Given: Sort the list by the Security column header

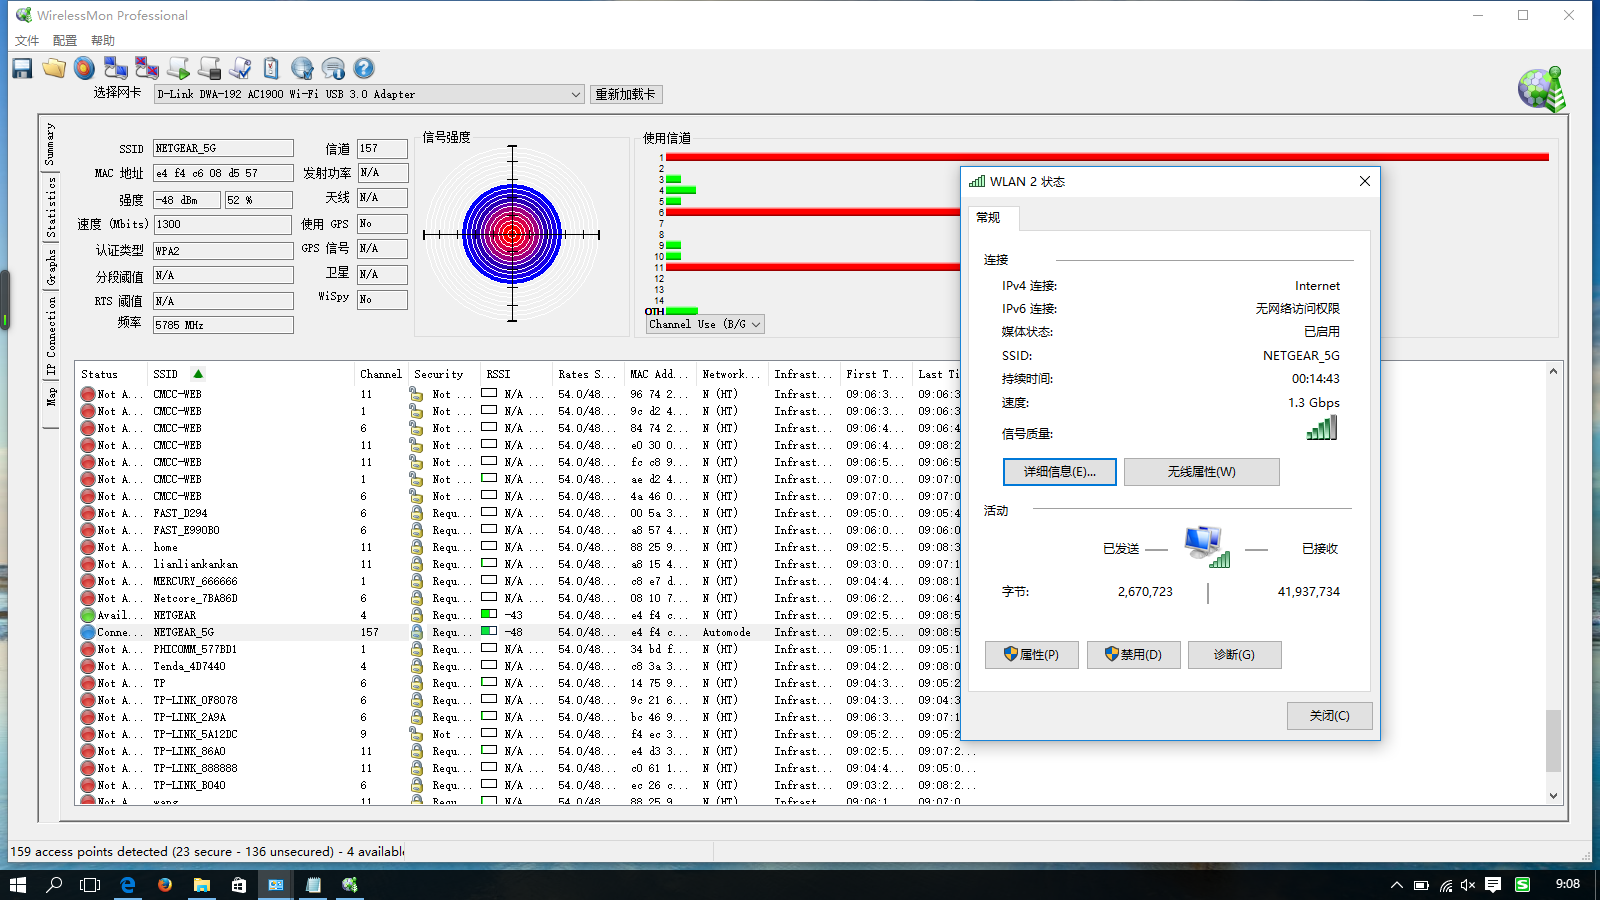Looking at the screenshot, I should (x=443, y=374).
